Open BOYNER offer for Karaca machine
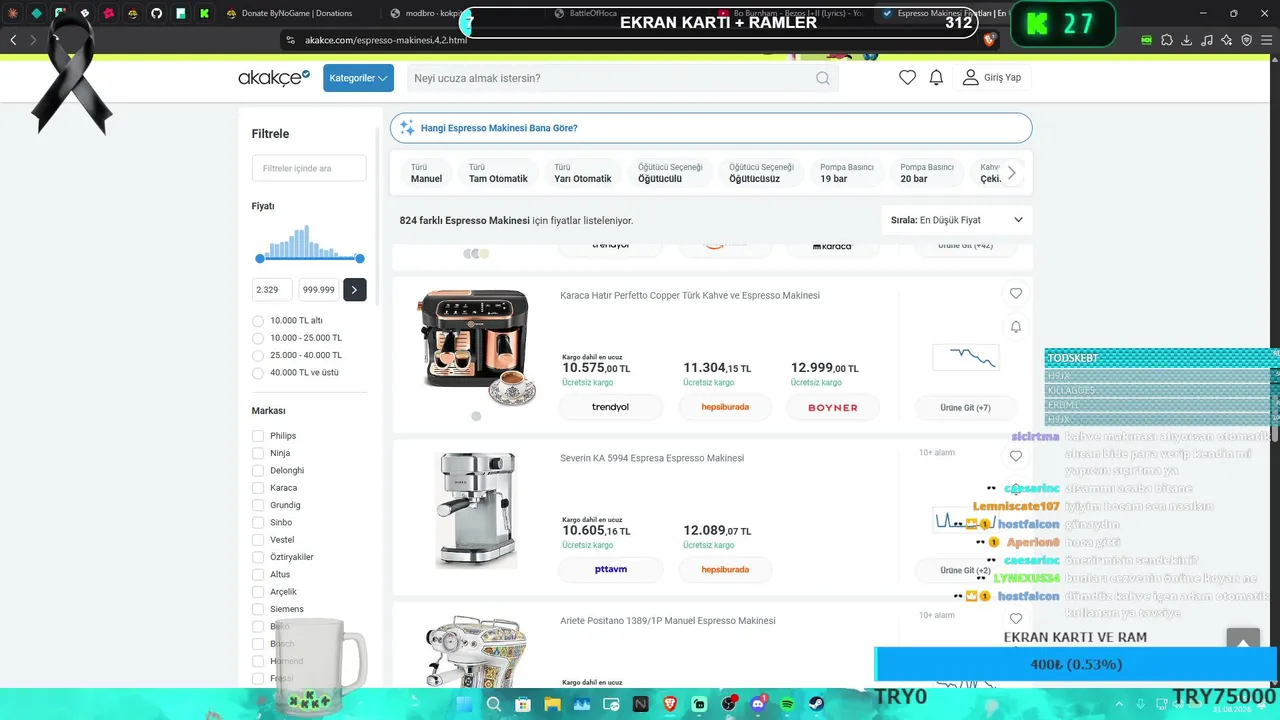This screenshot has height=720, width=1280. 832,408
